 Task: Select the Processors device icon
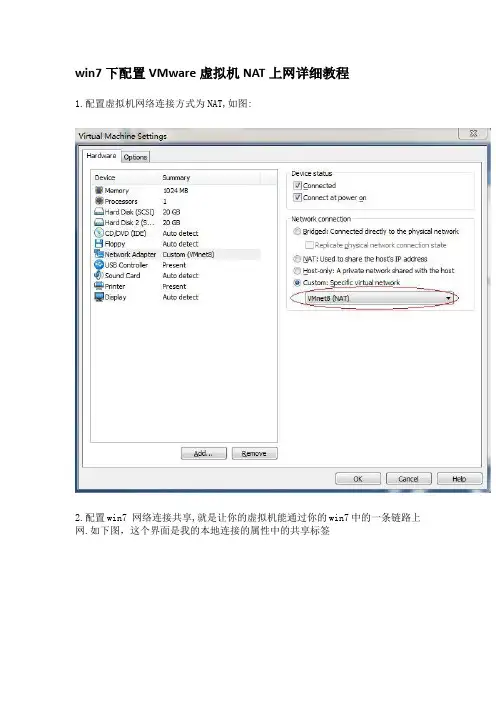tap(99, 201)
